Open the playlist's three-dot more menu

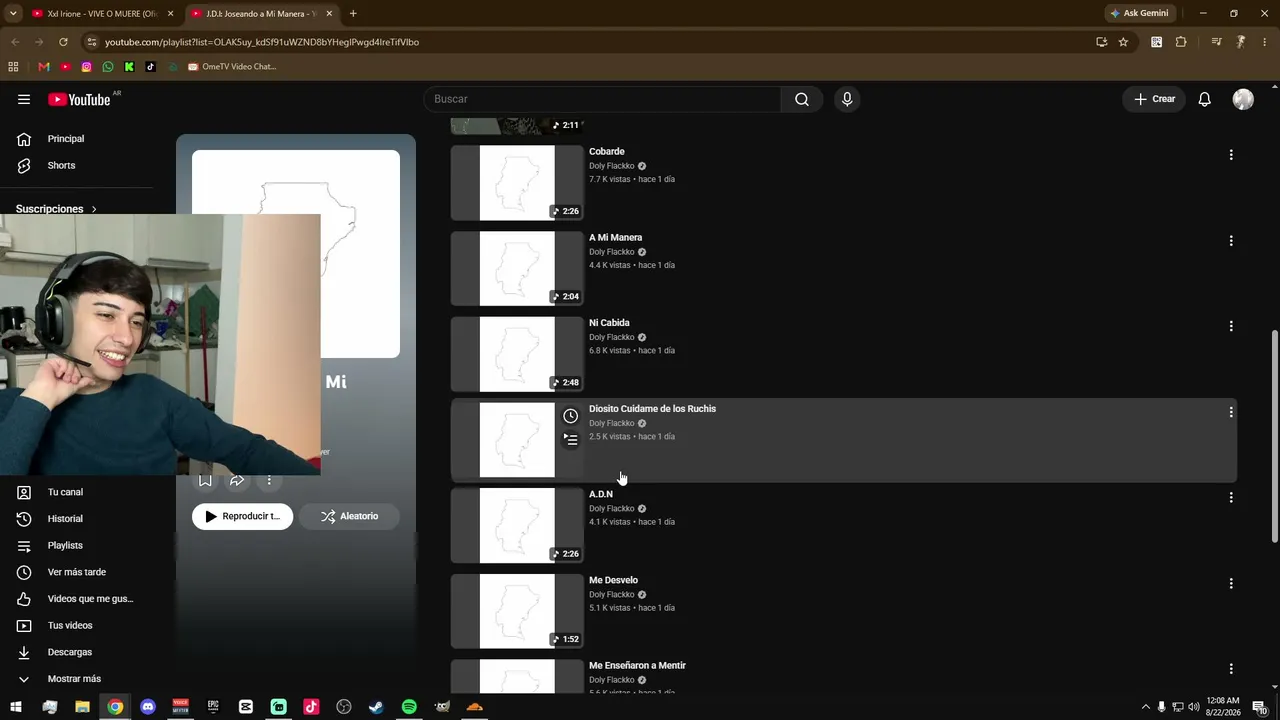click(269, 481)
